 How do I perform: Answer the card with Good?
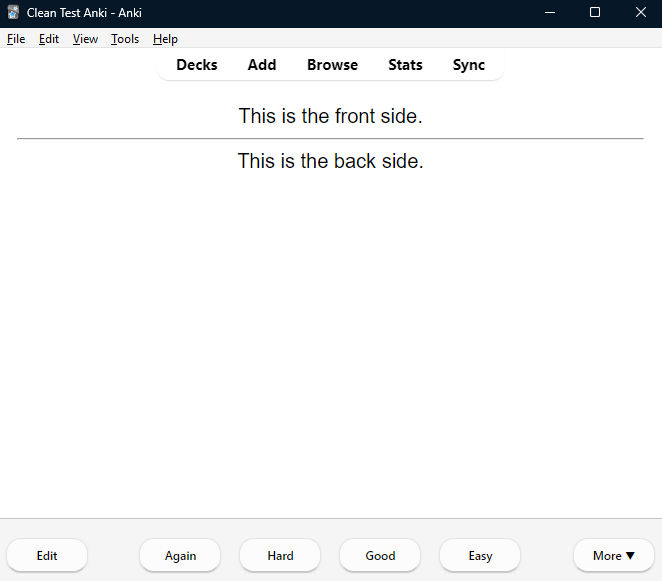tap(380, 556)
